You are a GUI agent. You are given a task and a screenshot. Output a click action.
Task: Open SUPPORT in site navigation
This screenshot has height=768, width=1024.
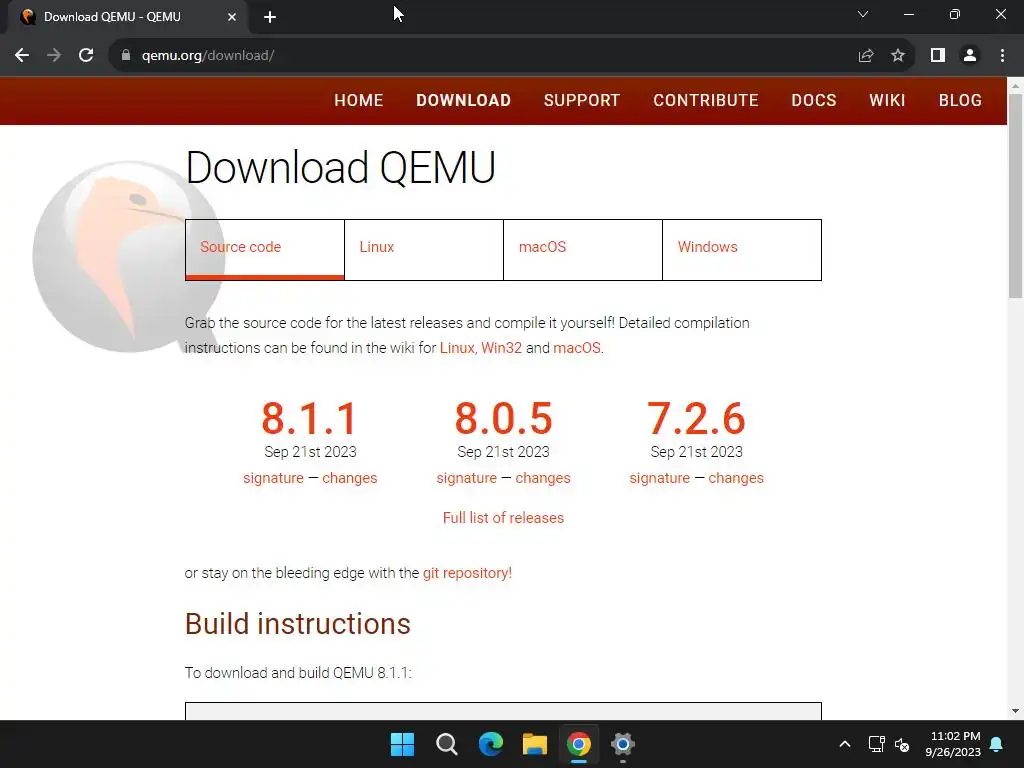(x=582, y=101)
